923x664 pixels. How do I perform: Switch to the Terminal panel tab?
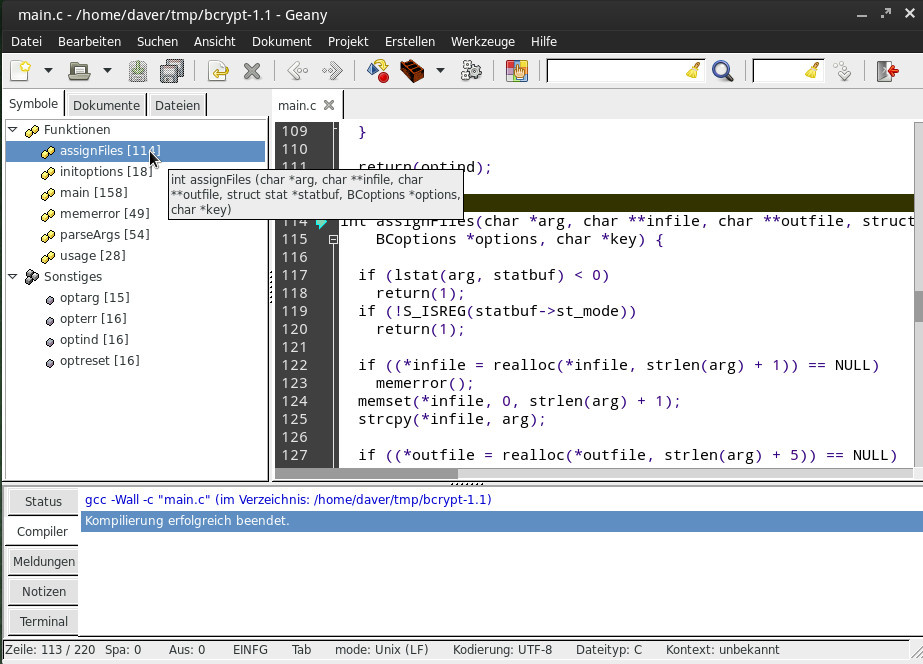[44, 621]
